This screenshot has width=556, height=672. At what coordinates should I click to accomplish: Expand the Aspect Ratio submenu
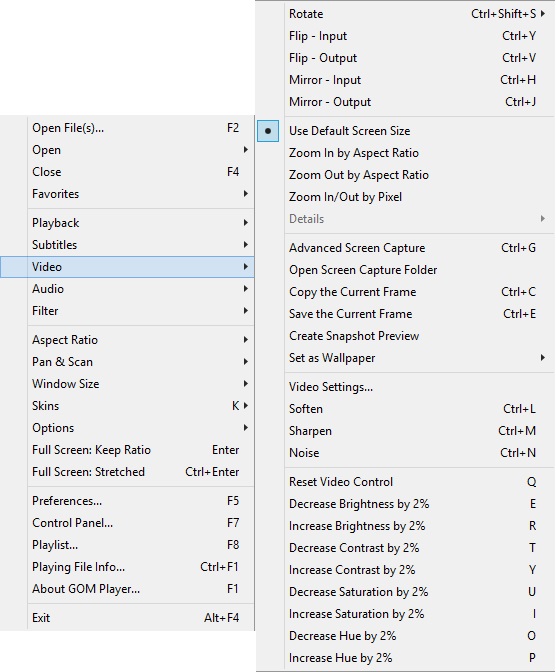click(127, 340)
